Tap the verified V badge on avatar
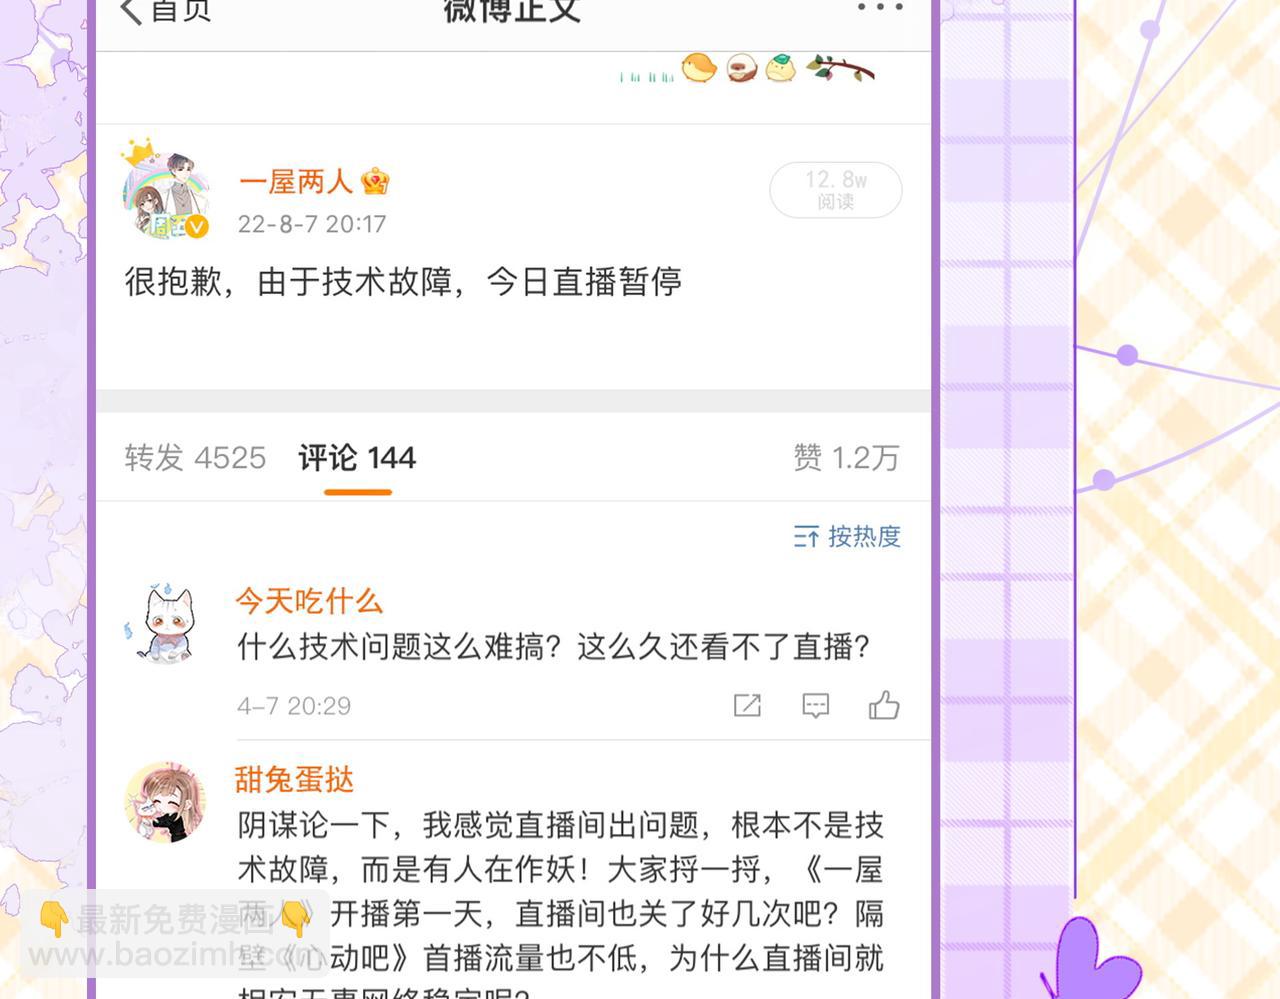The width and height of the screenshot is (1280, 999). (x=197, y=227)
